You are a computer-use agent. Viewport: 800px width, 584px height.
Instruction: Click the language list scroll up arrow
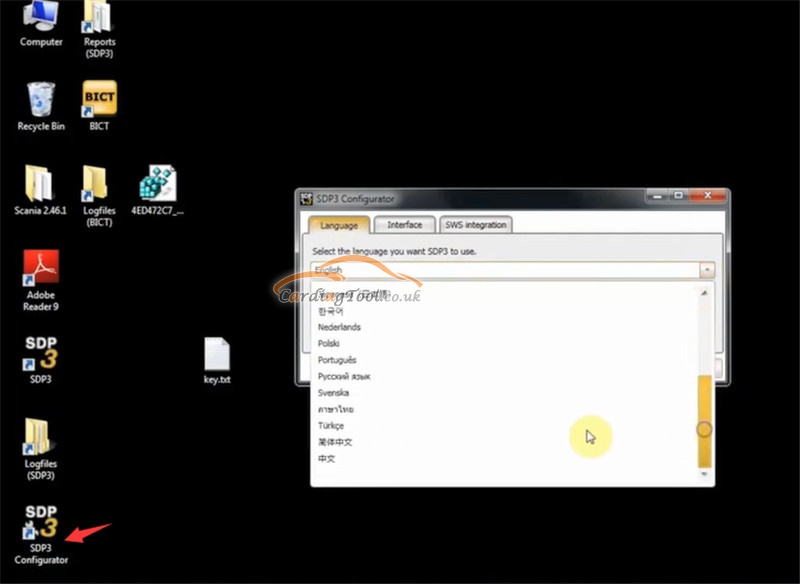coord(705,293)
